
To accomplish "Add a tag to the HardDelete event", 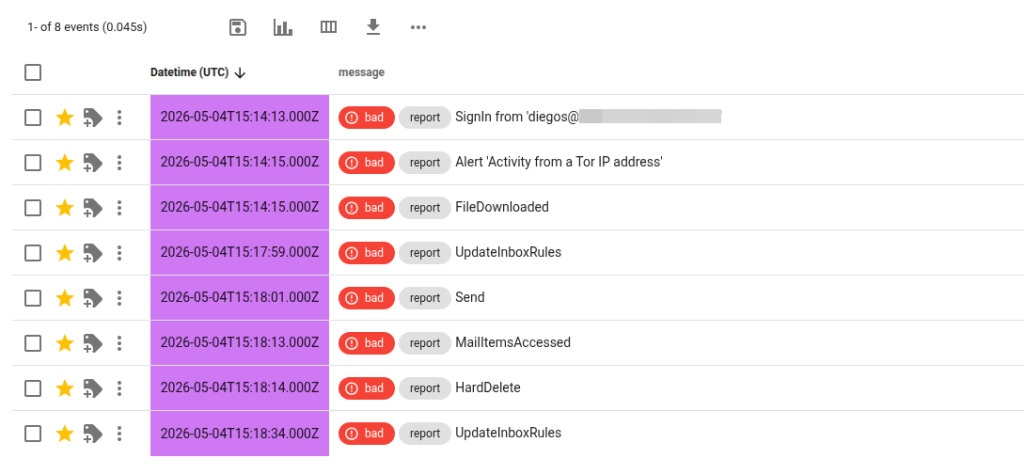I will 93,389.
